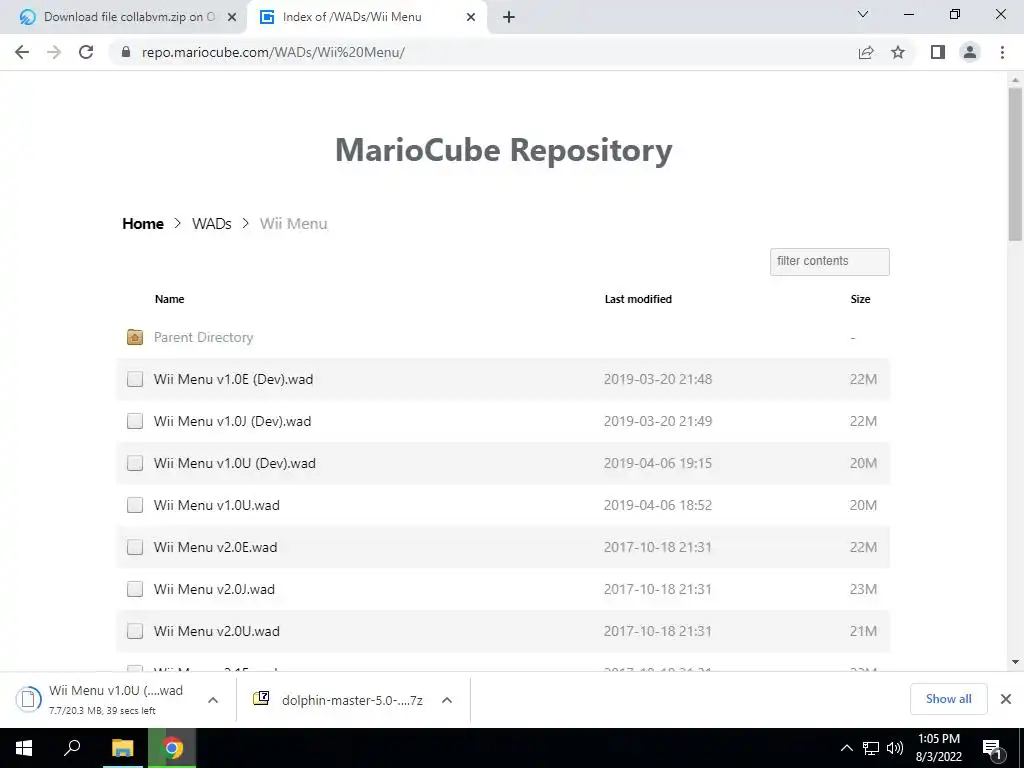Open Wii Menu v2.0E.wad link
Screen dimensions: 1024x768
tap(216, 547)
